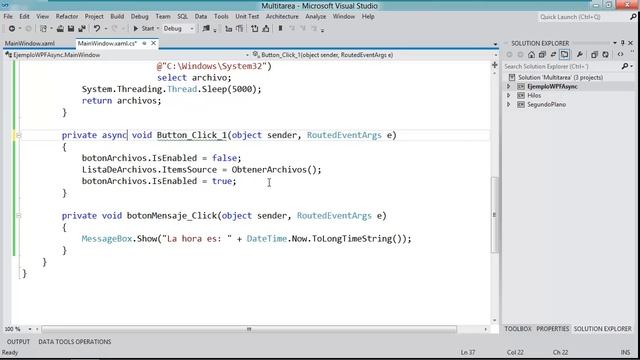Click the New Project toolbar icon
The image size is (640, 360).
[x=43, y=29]
